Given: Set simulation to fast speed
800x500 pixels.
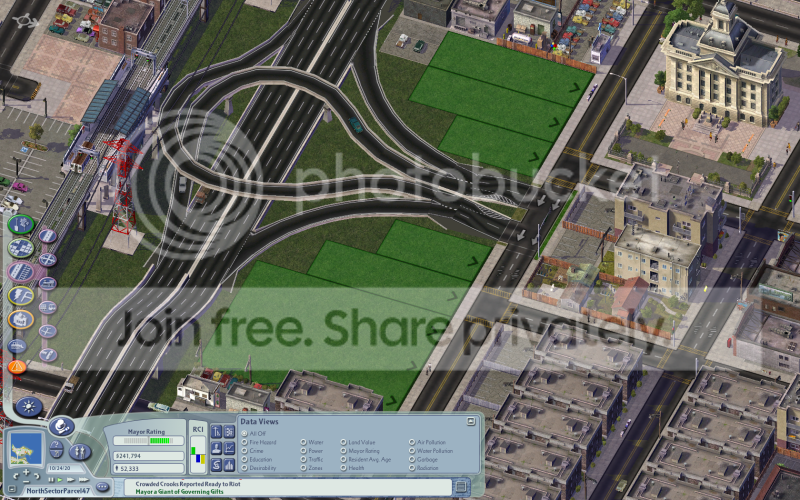Looking at the screenshot, I should [x=70, y=480].
